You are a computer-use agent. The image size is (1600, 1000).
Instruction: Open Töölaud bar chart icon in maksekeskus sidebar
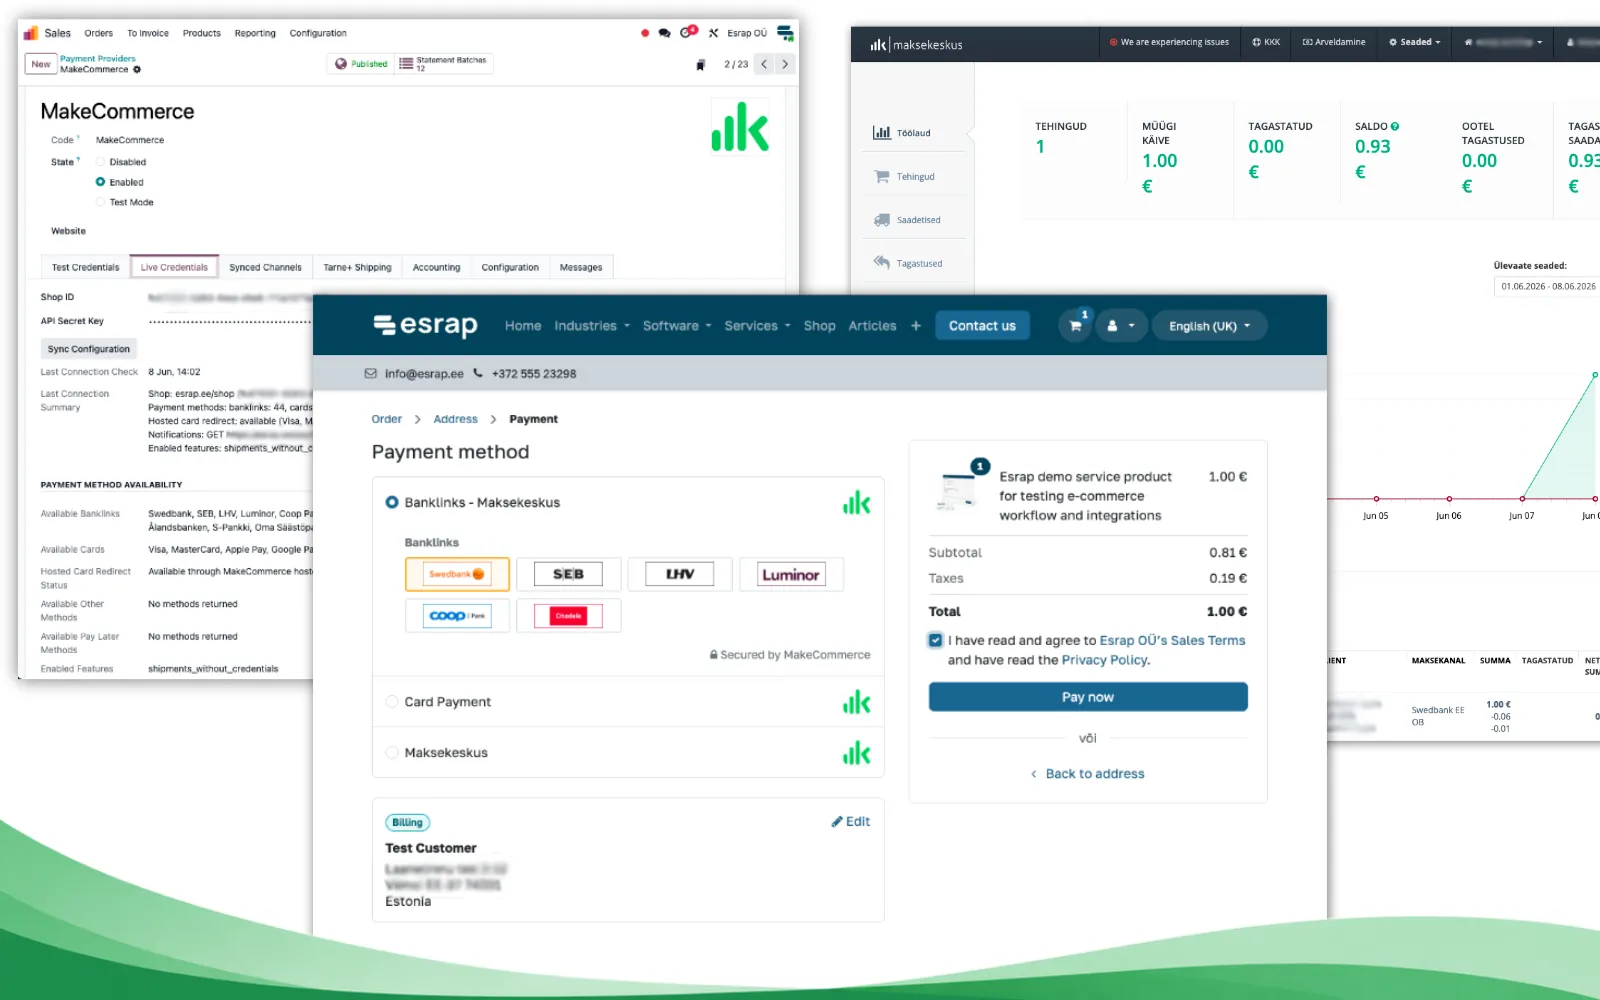tap(881, 133)
